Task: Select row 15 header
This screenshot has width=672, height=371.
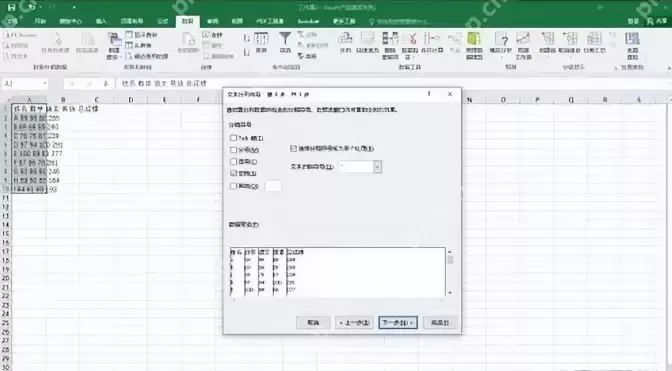Action: [6, 233]
